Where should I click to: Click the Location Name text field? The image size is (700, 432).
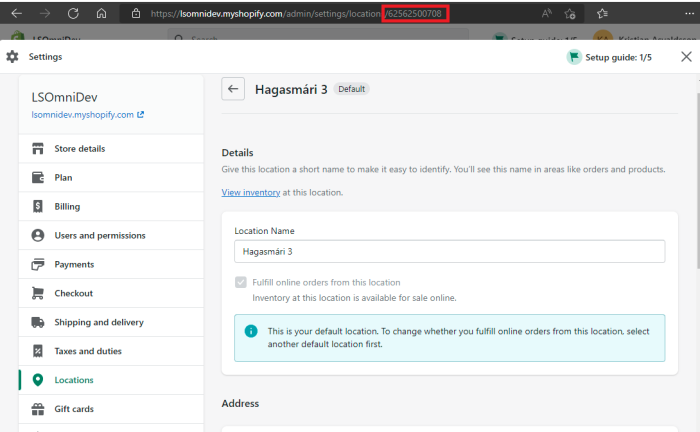449,252
